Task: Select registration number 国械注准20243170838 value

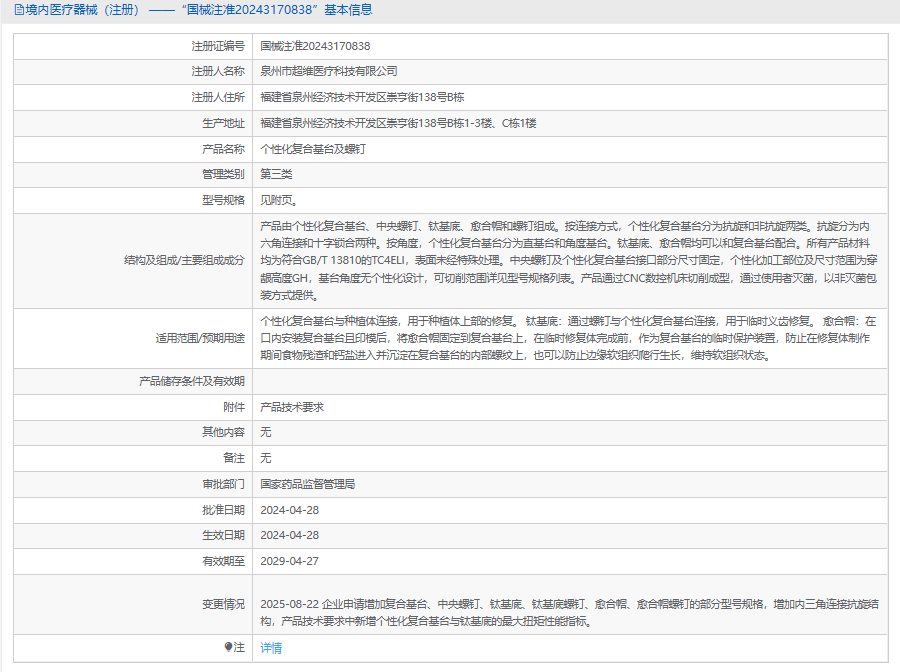Action: (x=315, y=46)
